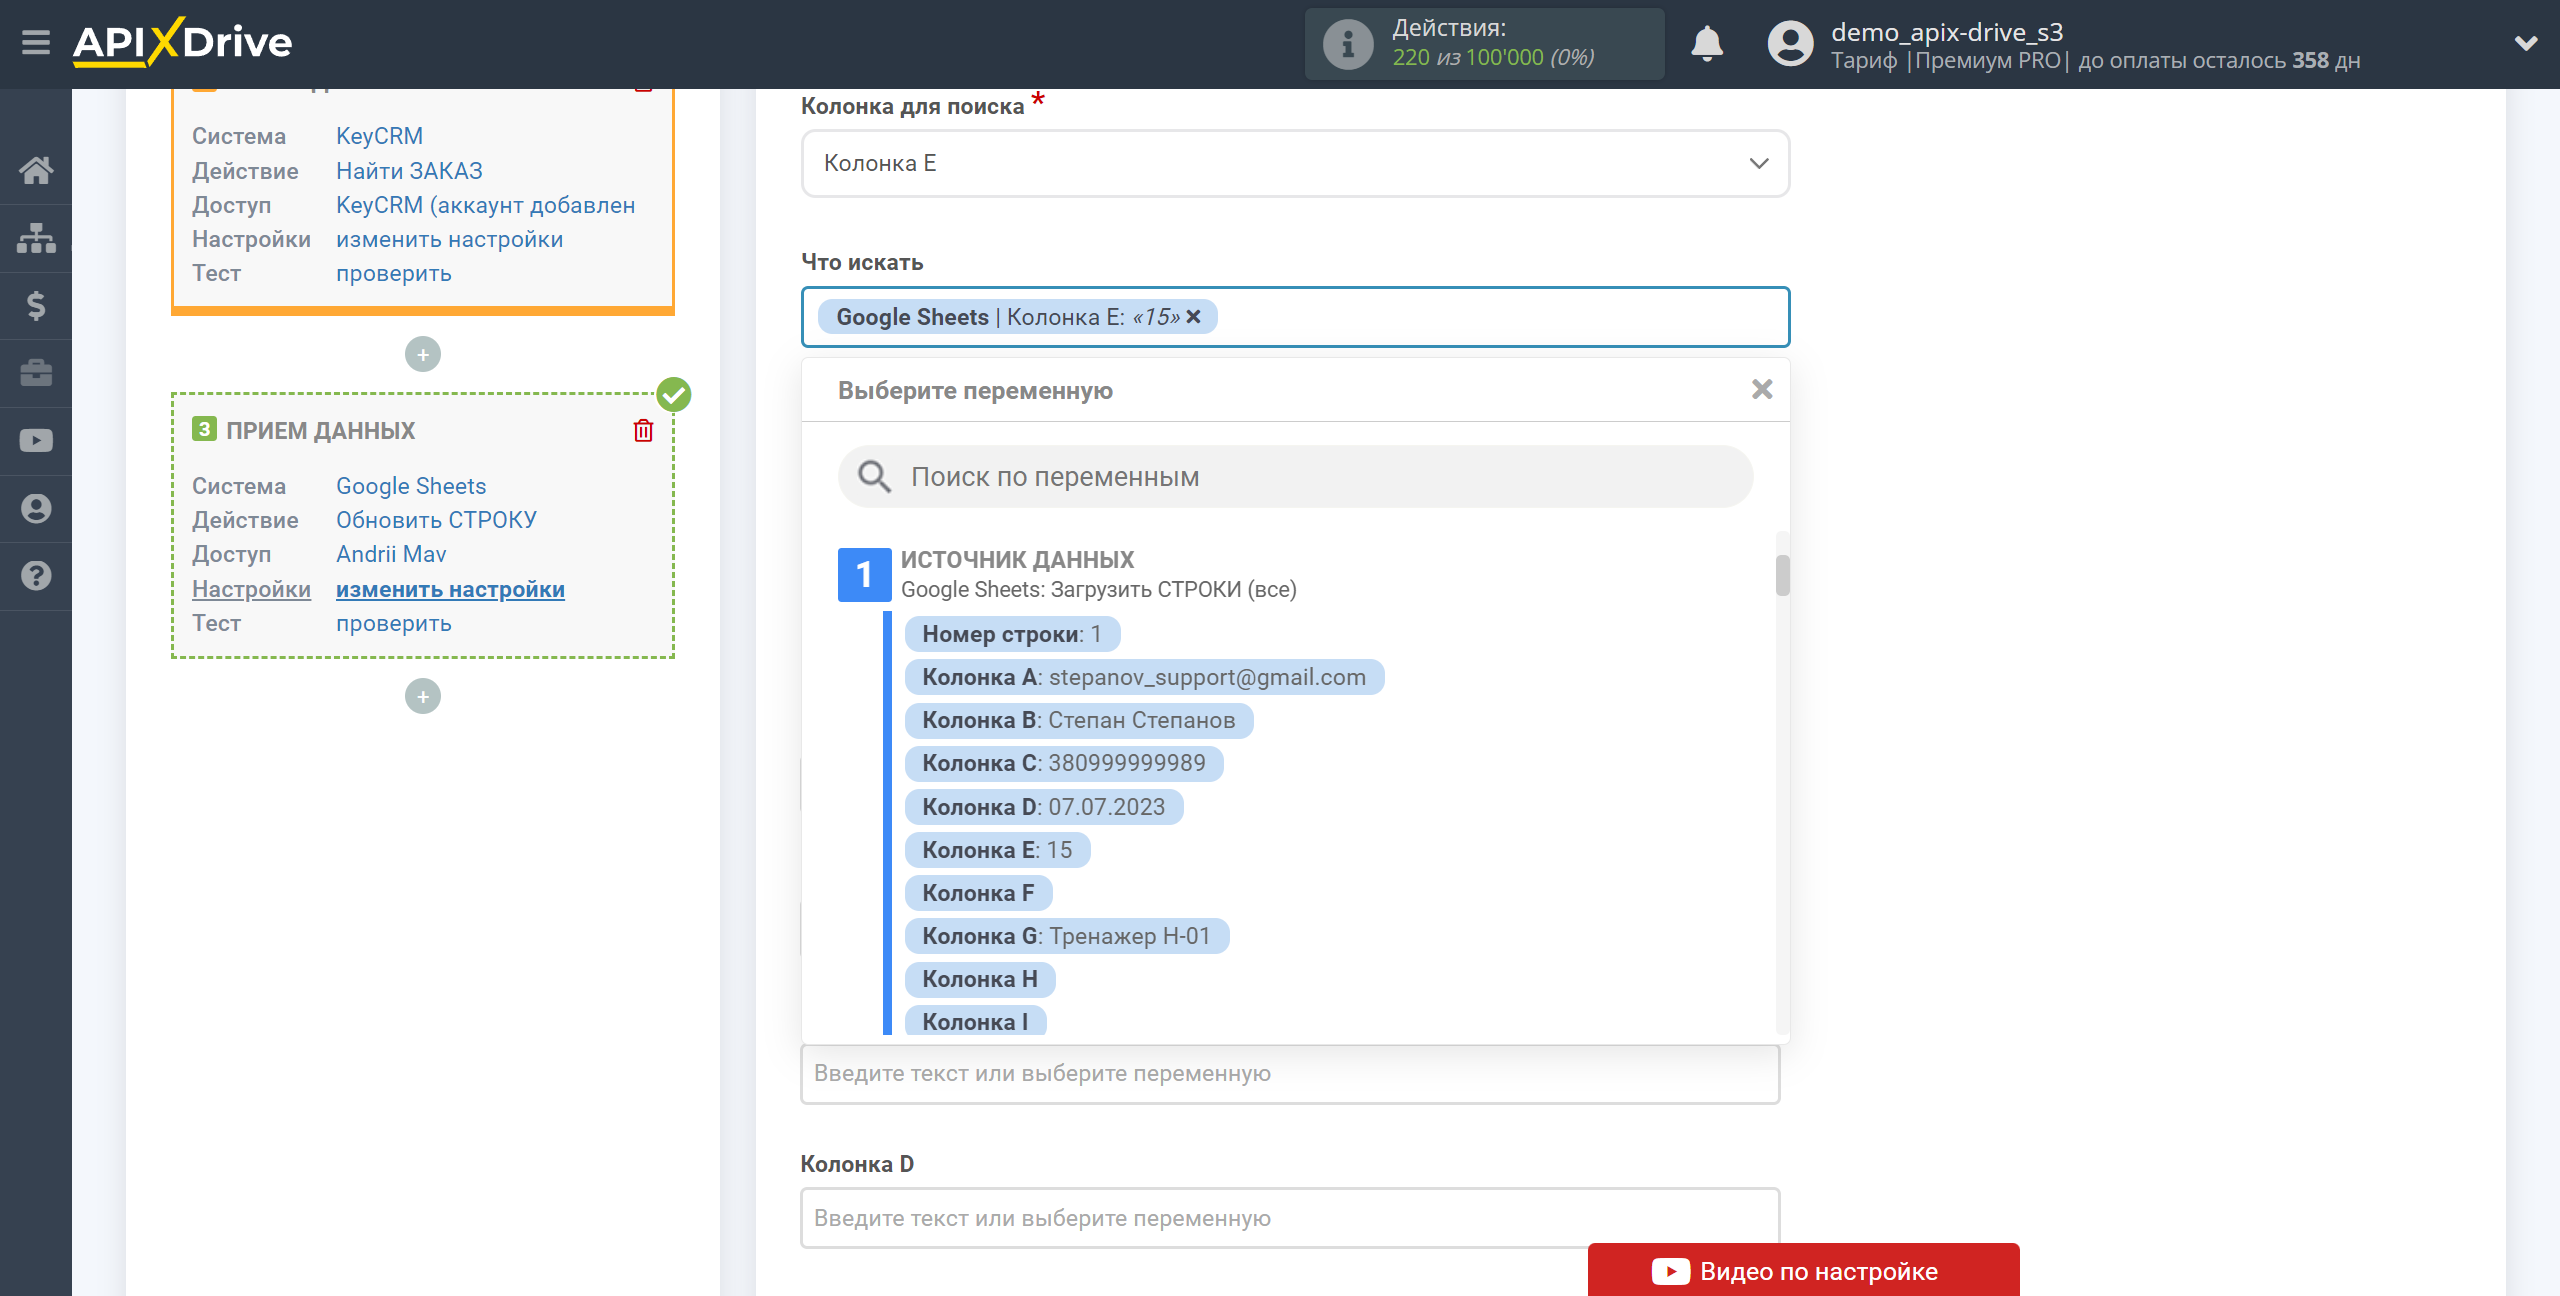Click the search magnifier icon
The height and width of the screenshot is (1296, 2560).
coord(874,477)
